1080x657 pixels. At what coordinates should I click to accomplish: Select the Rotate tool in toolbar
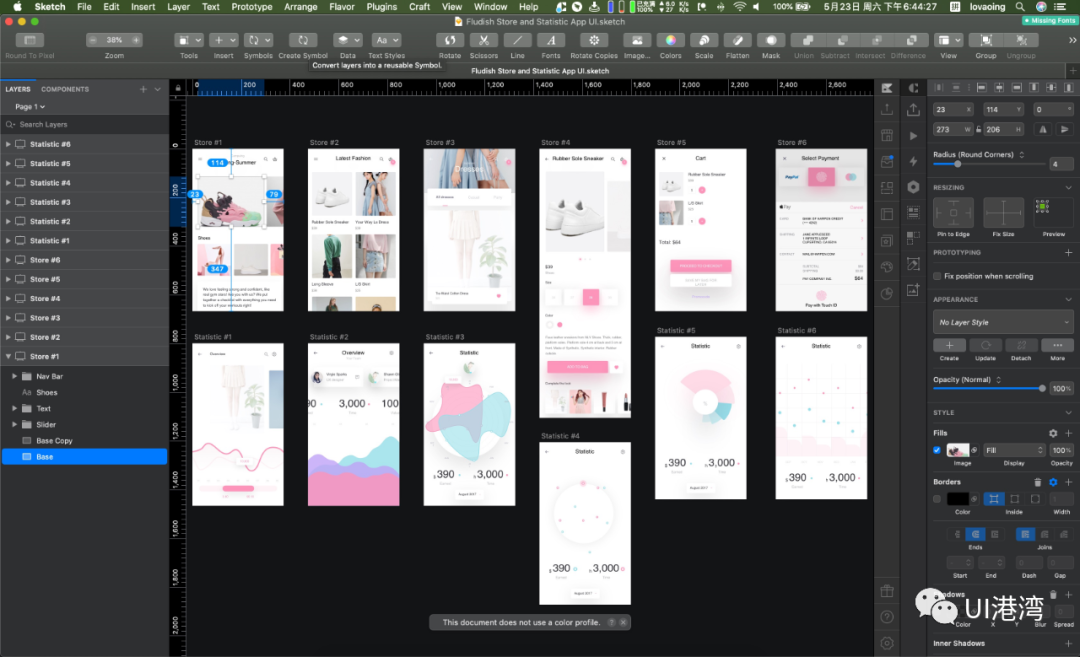click(450, 40)
